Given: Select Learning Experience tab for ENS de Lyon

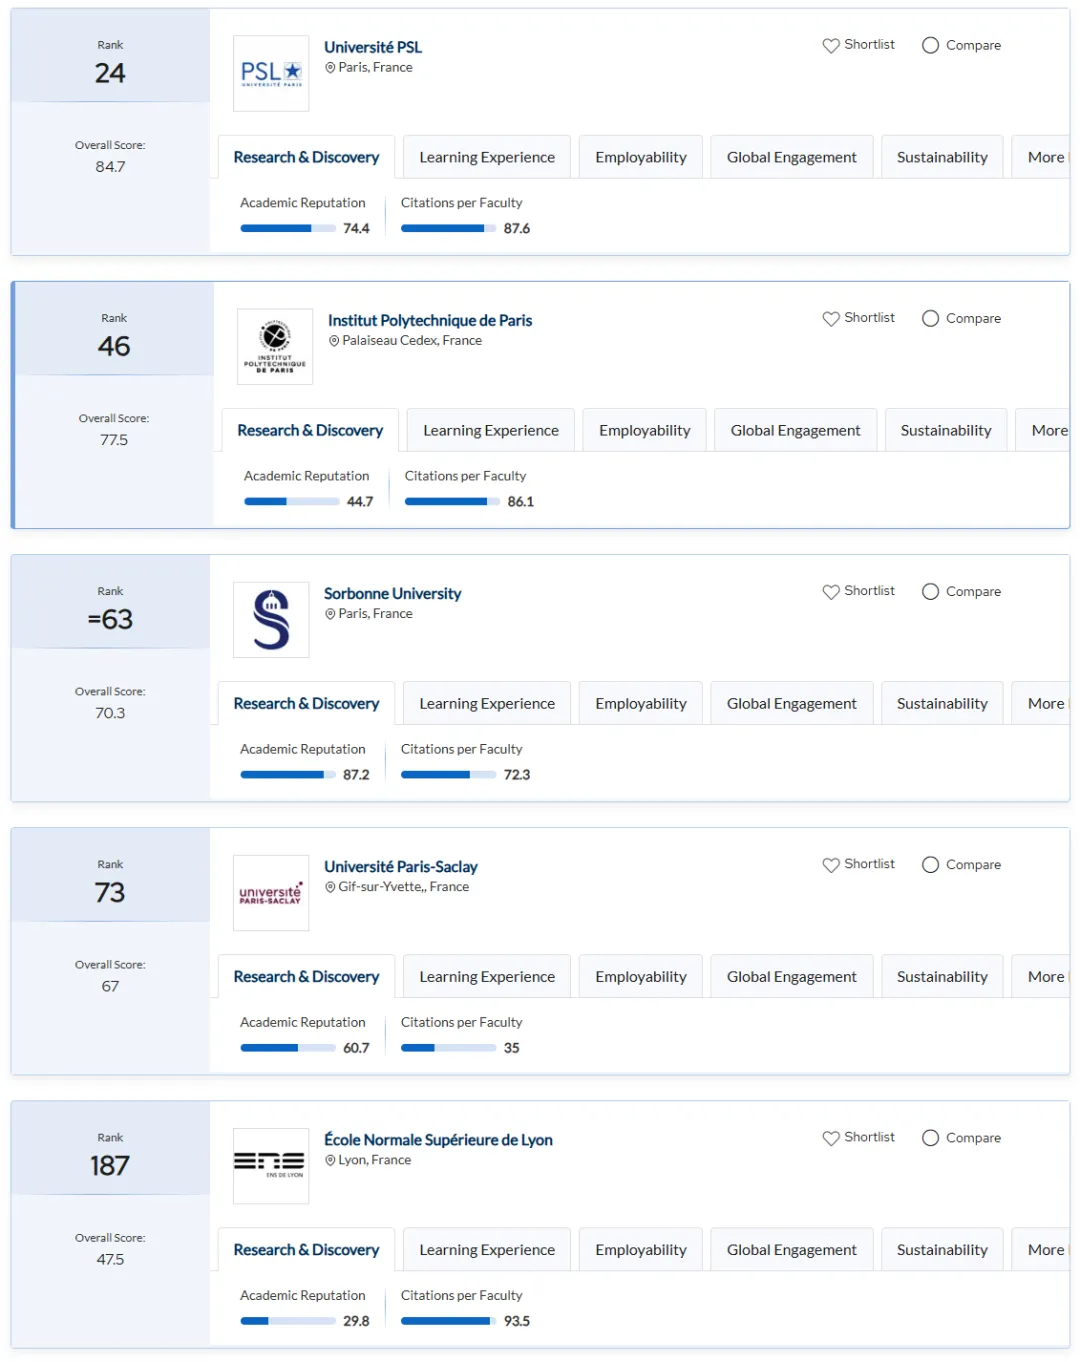Looking at the screenshot, I should click(x=487, y=1249).
